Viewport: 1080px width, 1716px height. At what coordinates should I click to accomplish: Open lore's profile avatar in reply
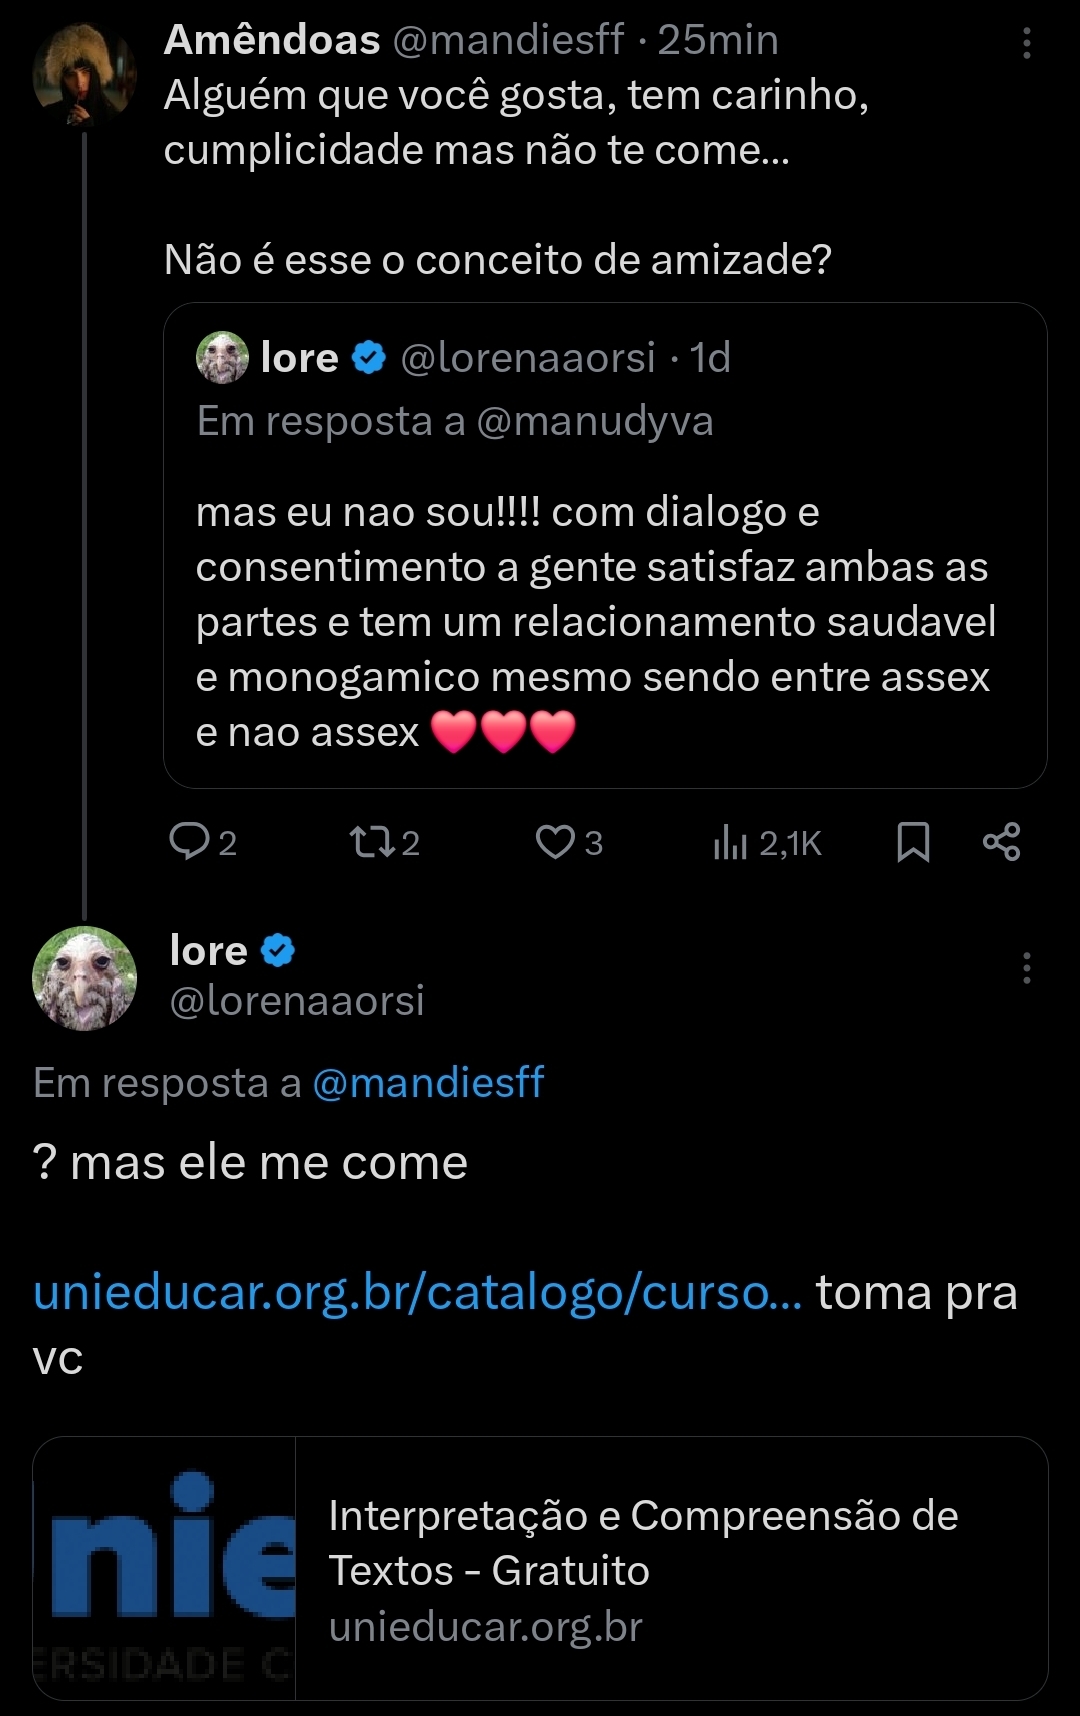pyautogui.click(x=84, y=978)
